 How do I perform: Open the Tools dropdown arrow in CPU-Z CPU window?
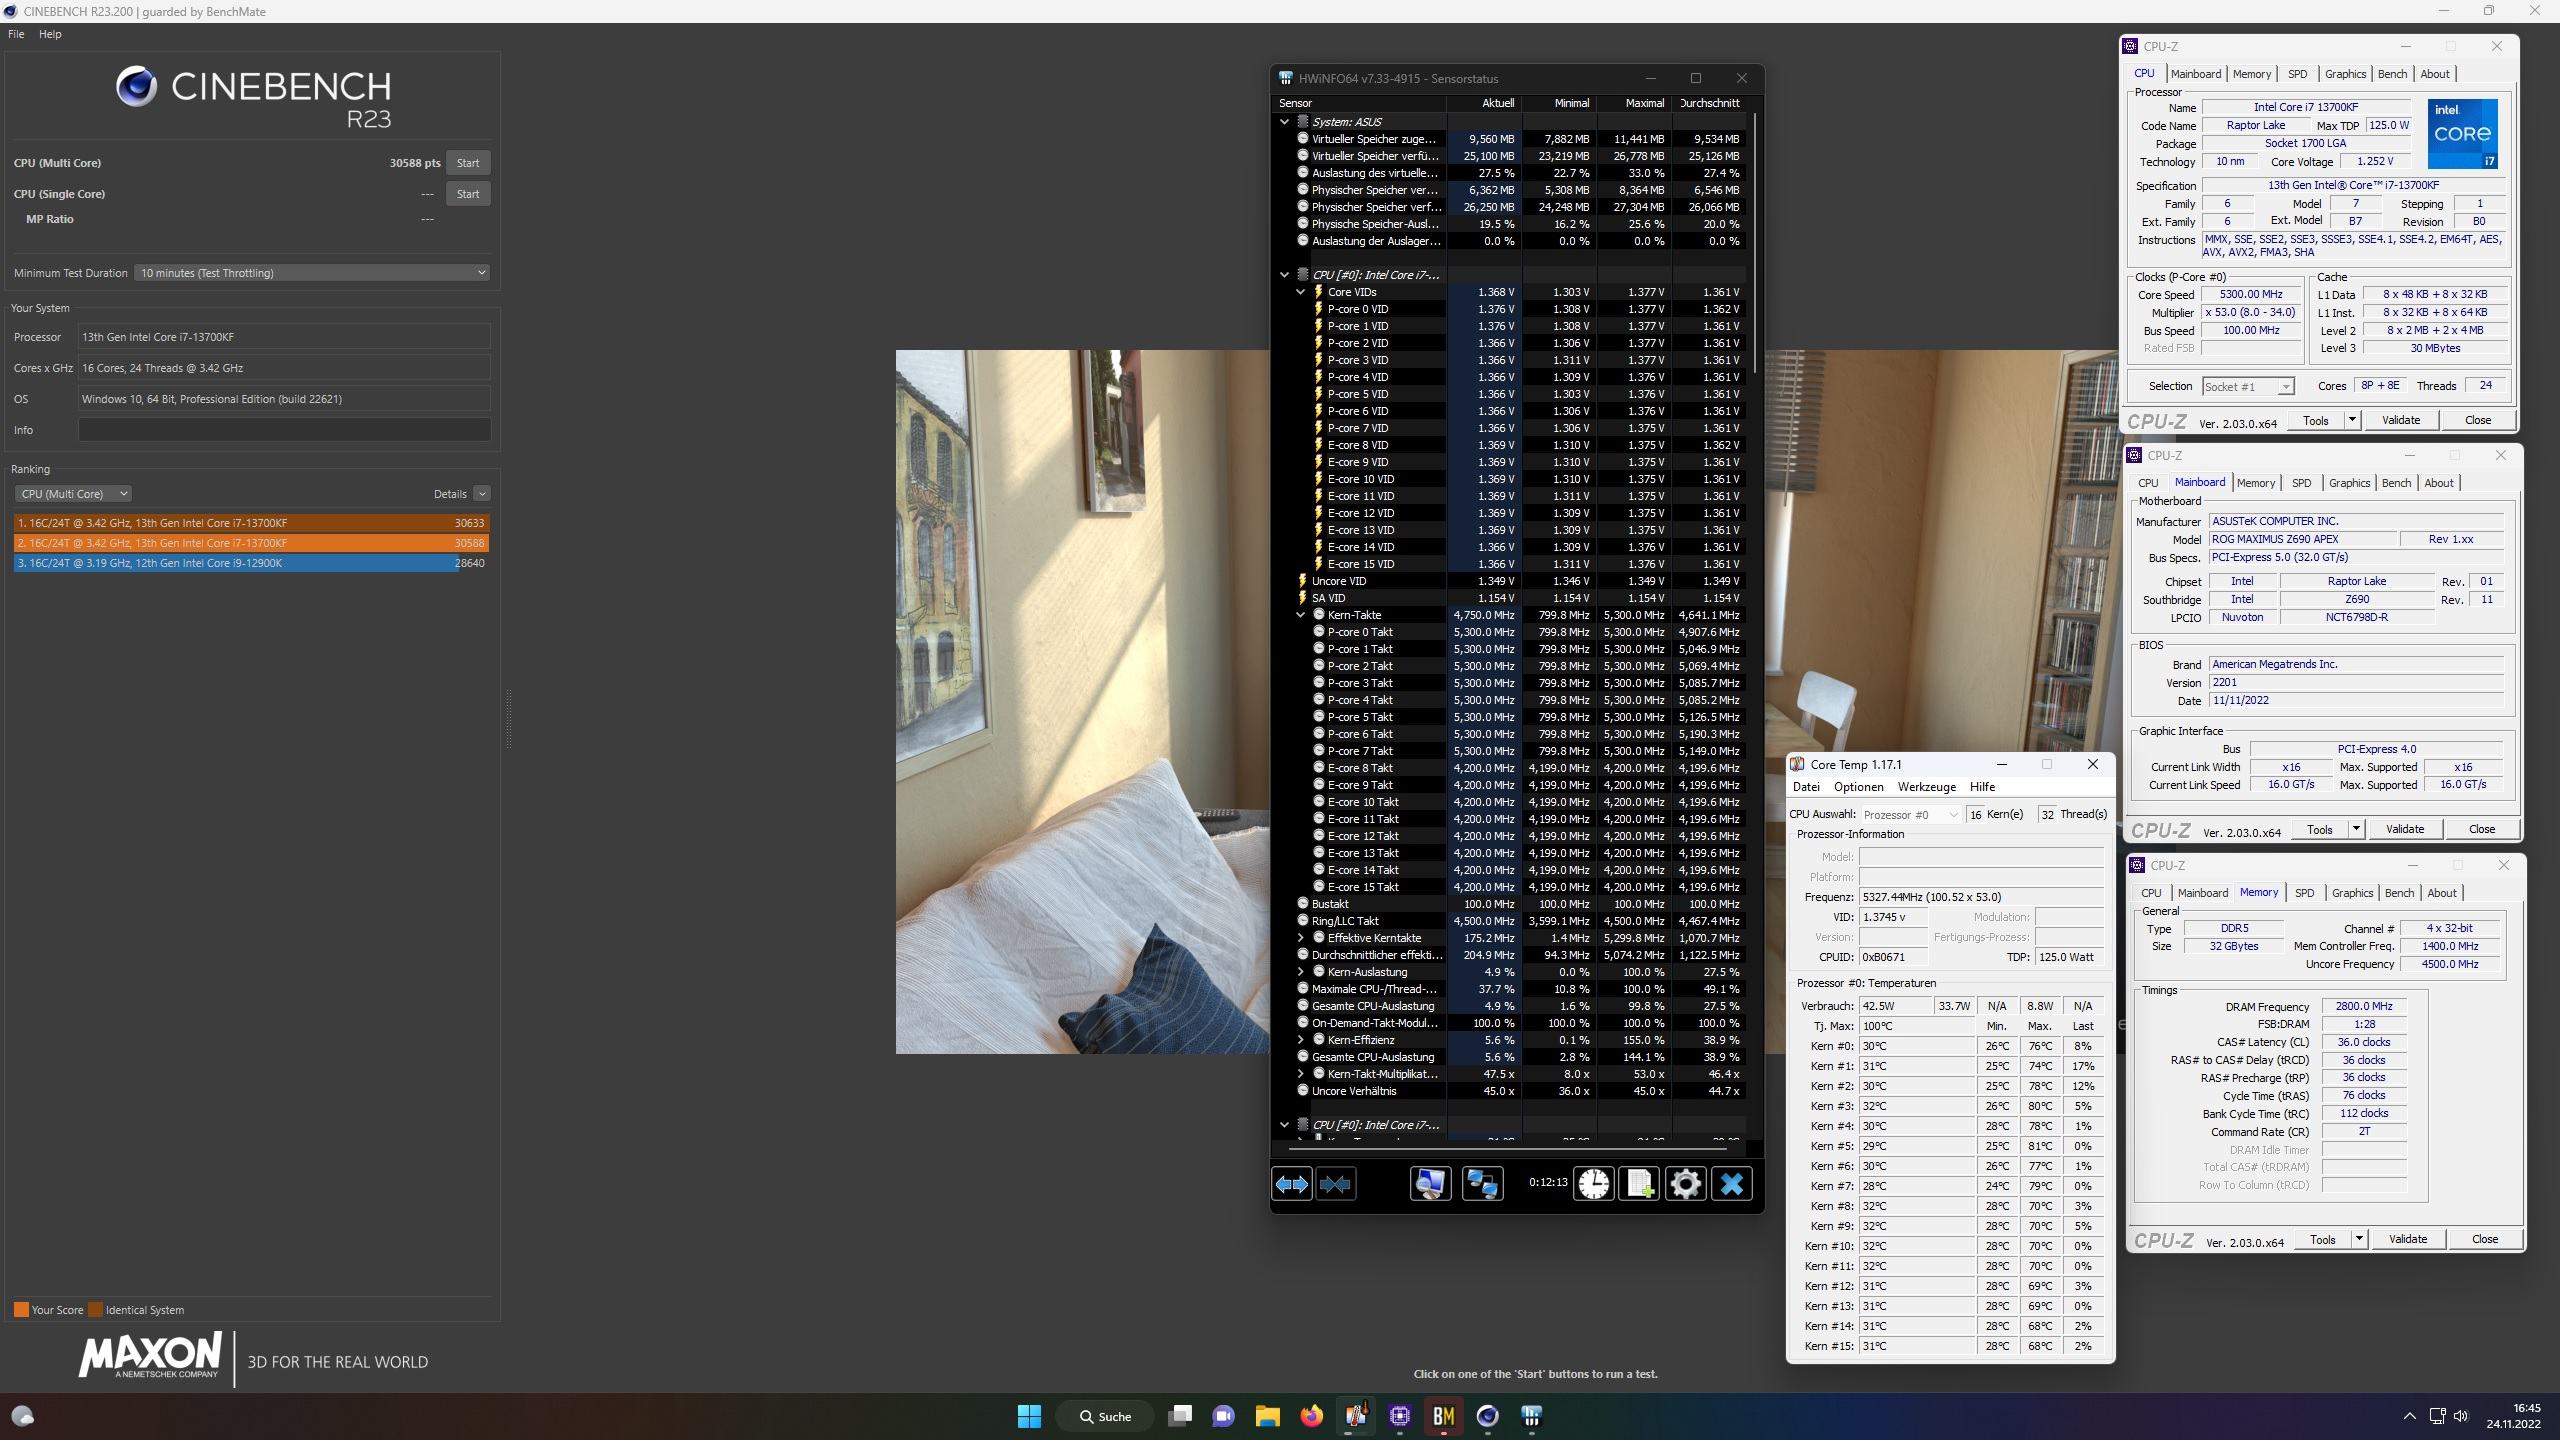click(2352, 420)
